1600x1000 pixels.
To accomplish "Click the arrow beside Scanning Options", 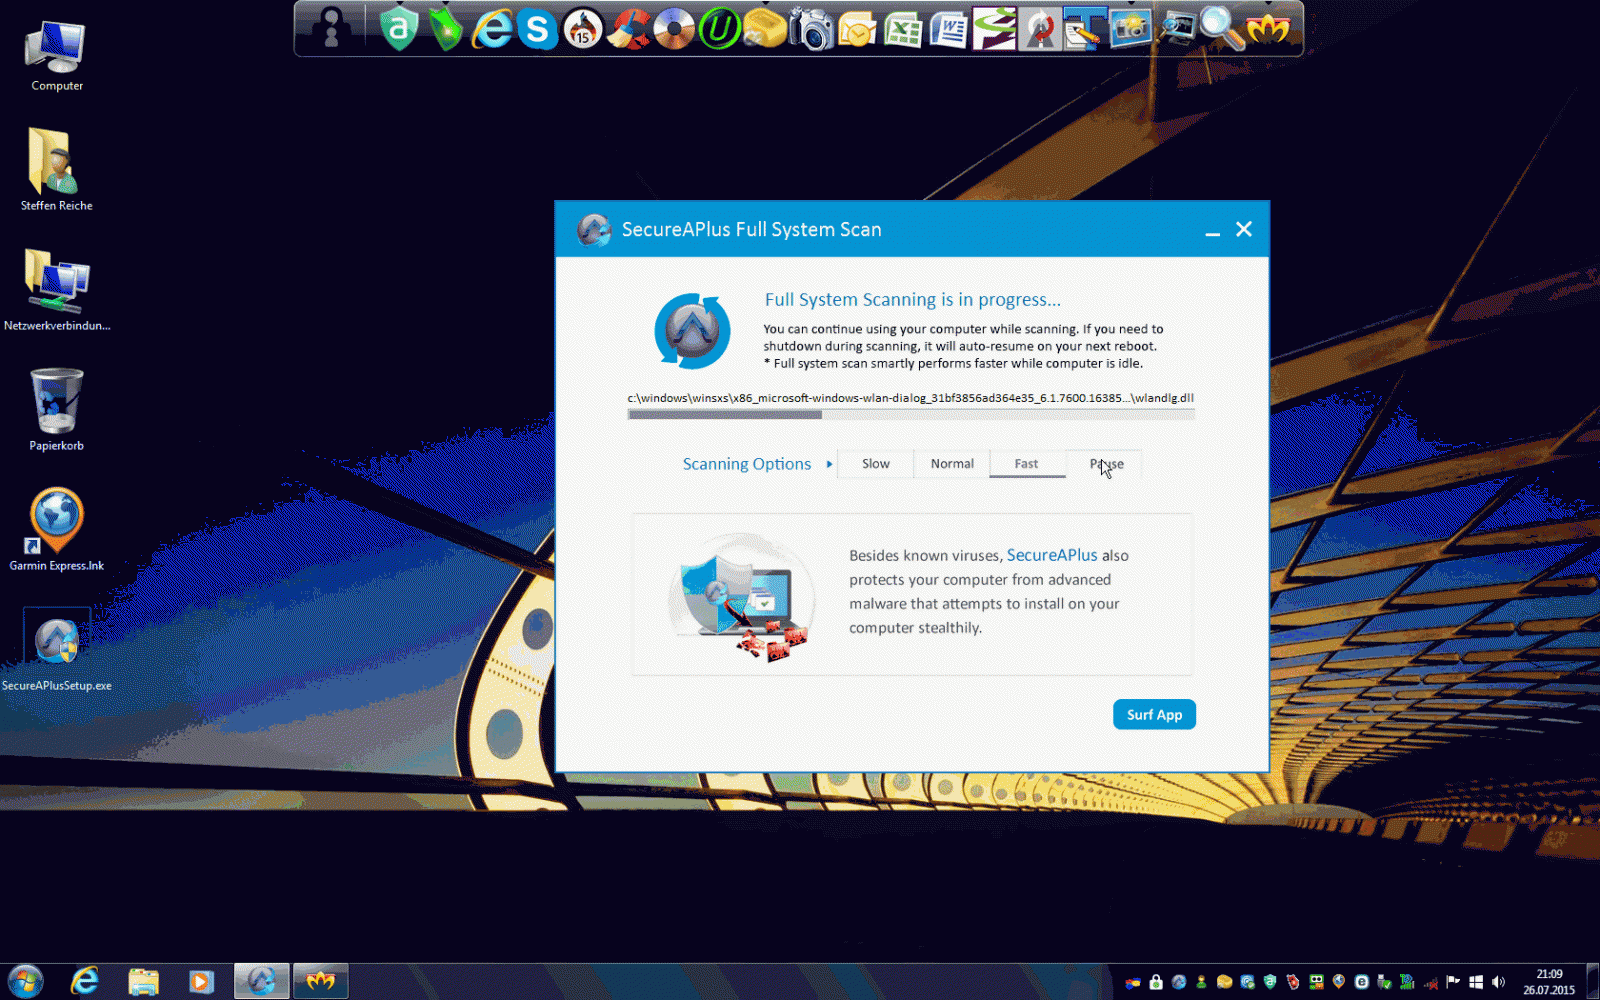I will [829, 464].
